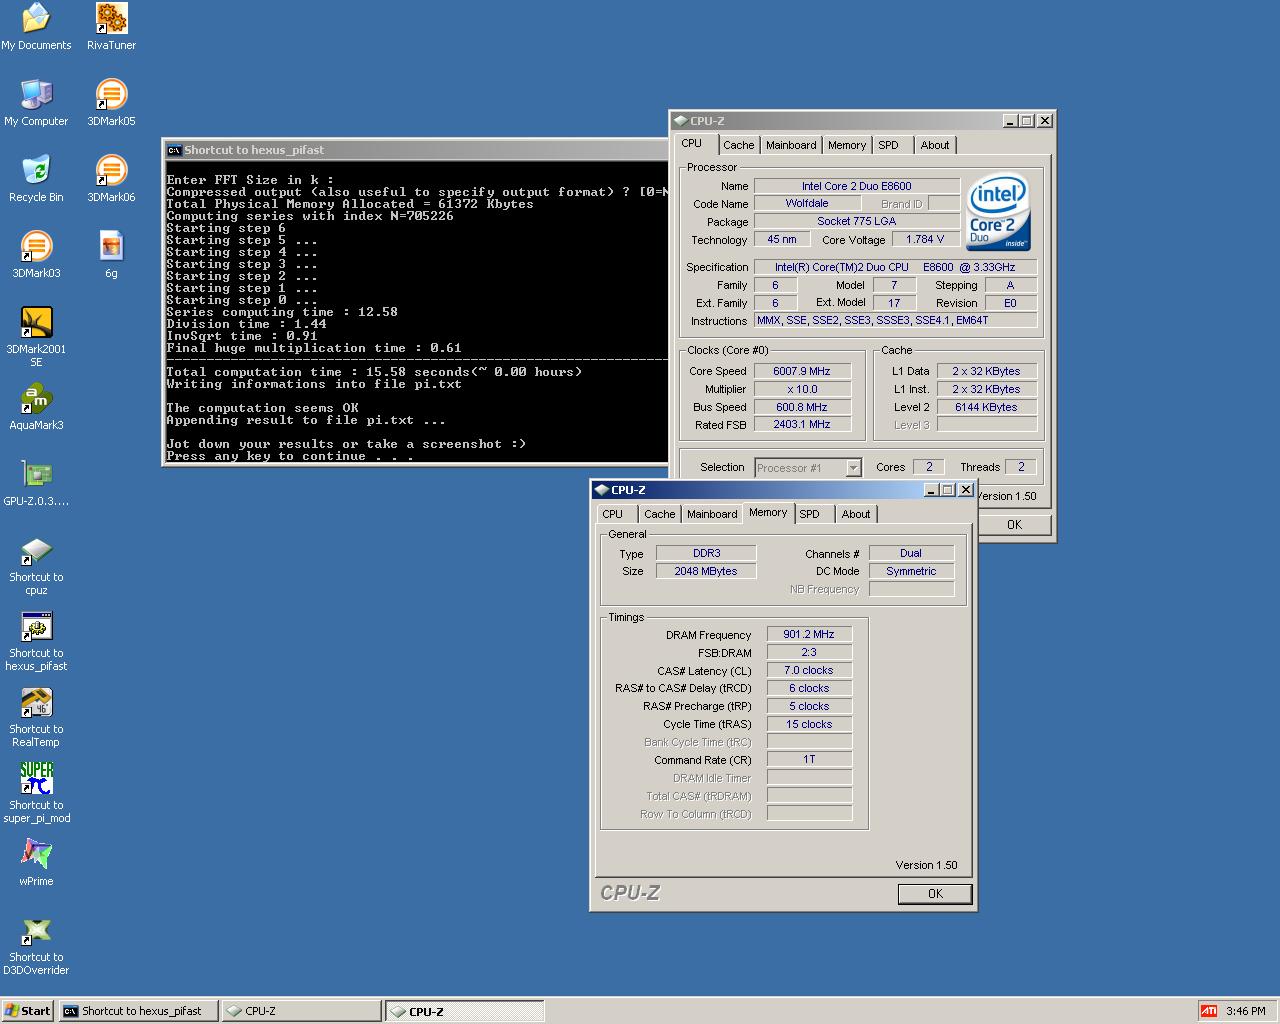Click the CPU-Z title bar icon of the Memory window
This screenshot has width=1280, height=1024.
pyautogui.click(x=601, y=490)
